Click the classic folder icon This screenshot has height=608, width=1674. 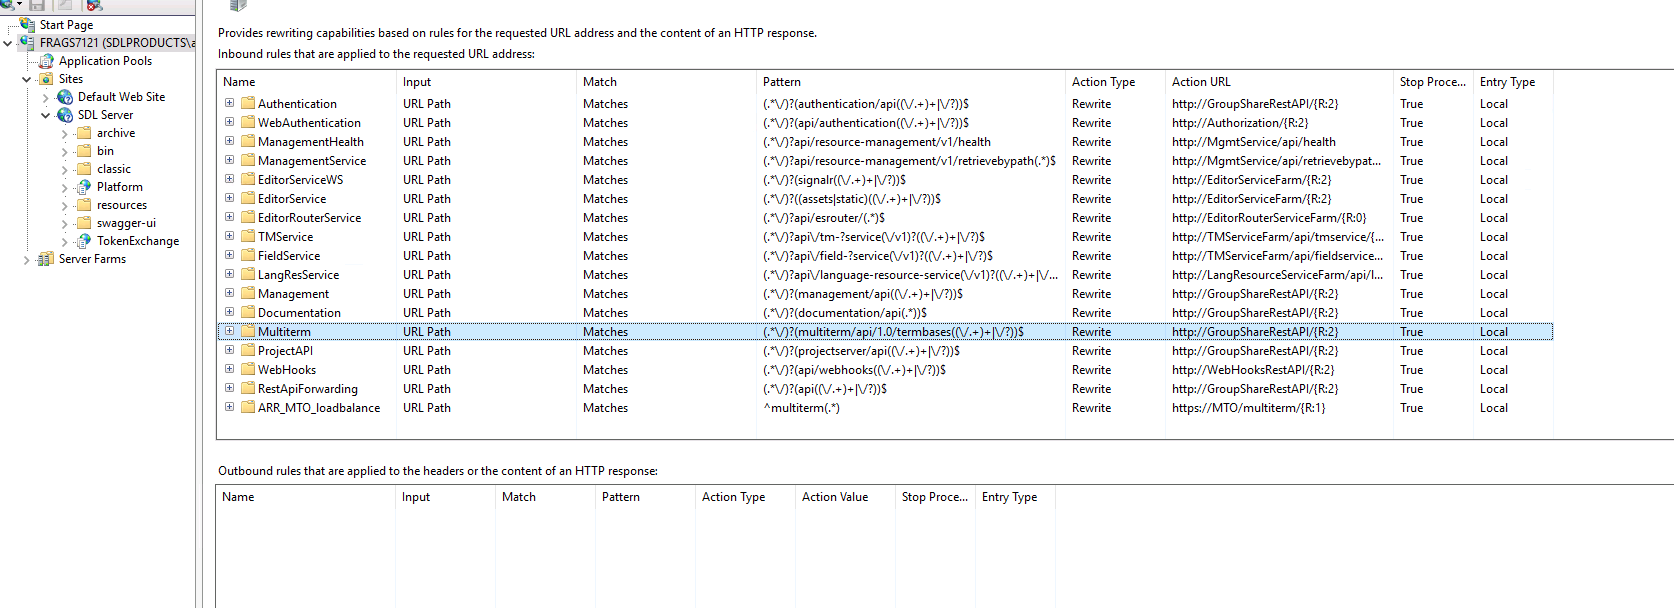(84, 168)
